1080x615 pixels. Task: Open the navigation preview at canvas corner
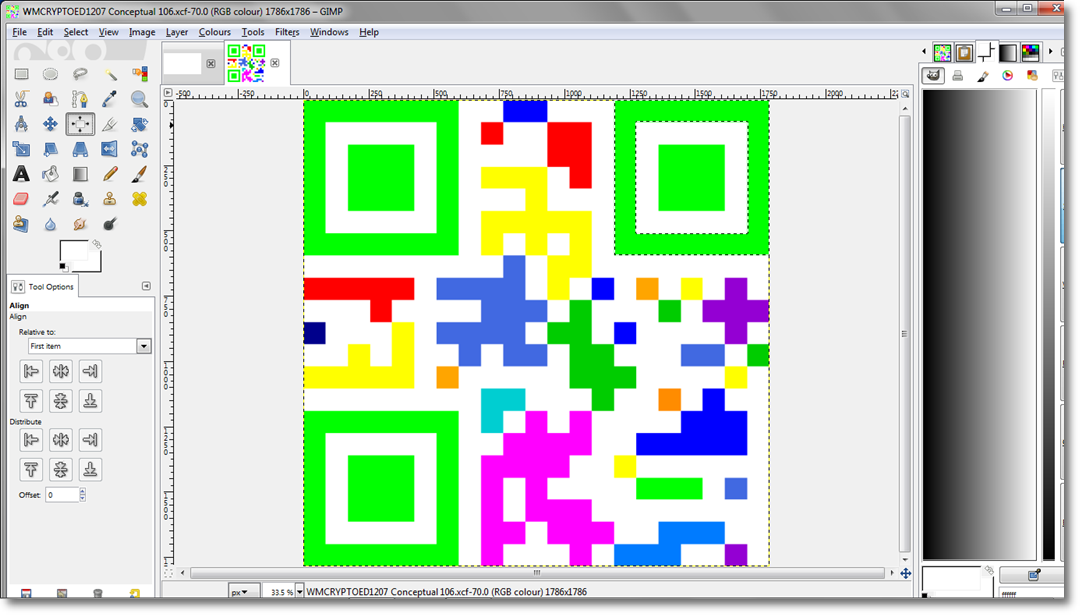point(905,573)
